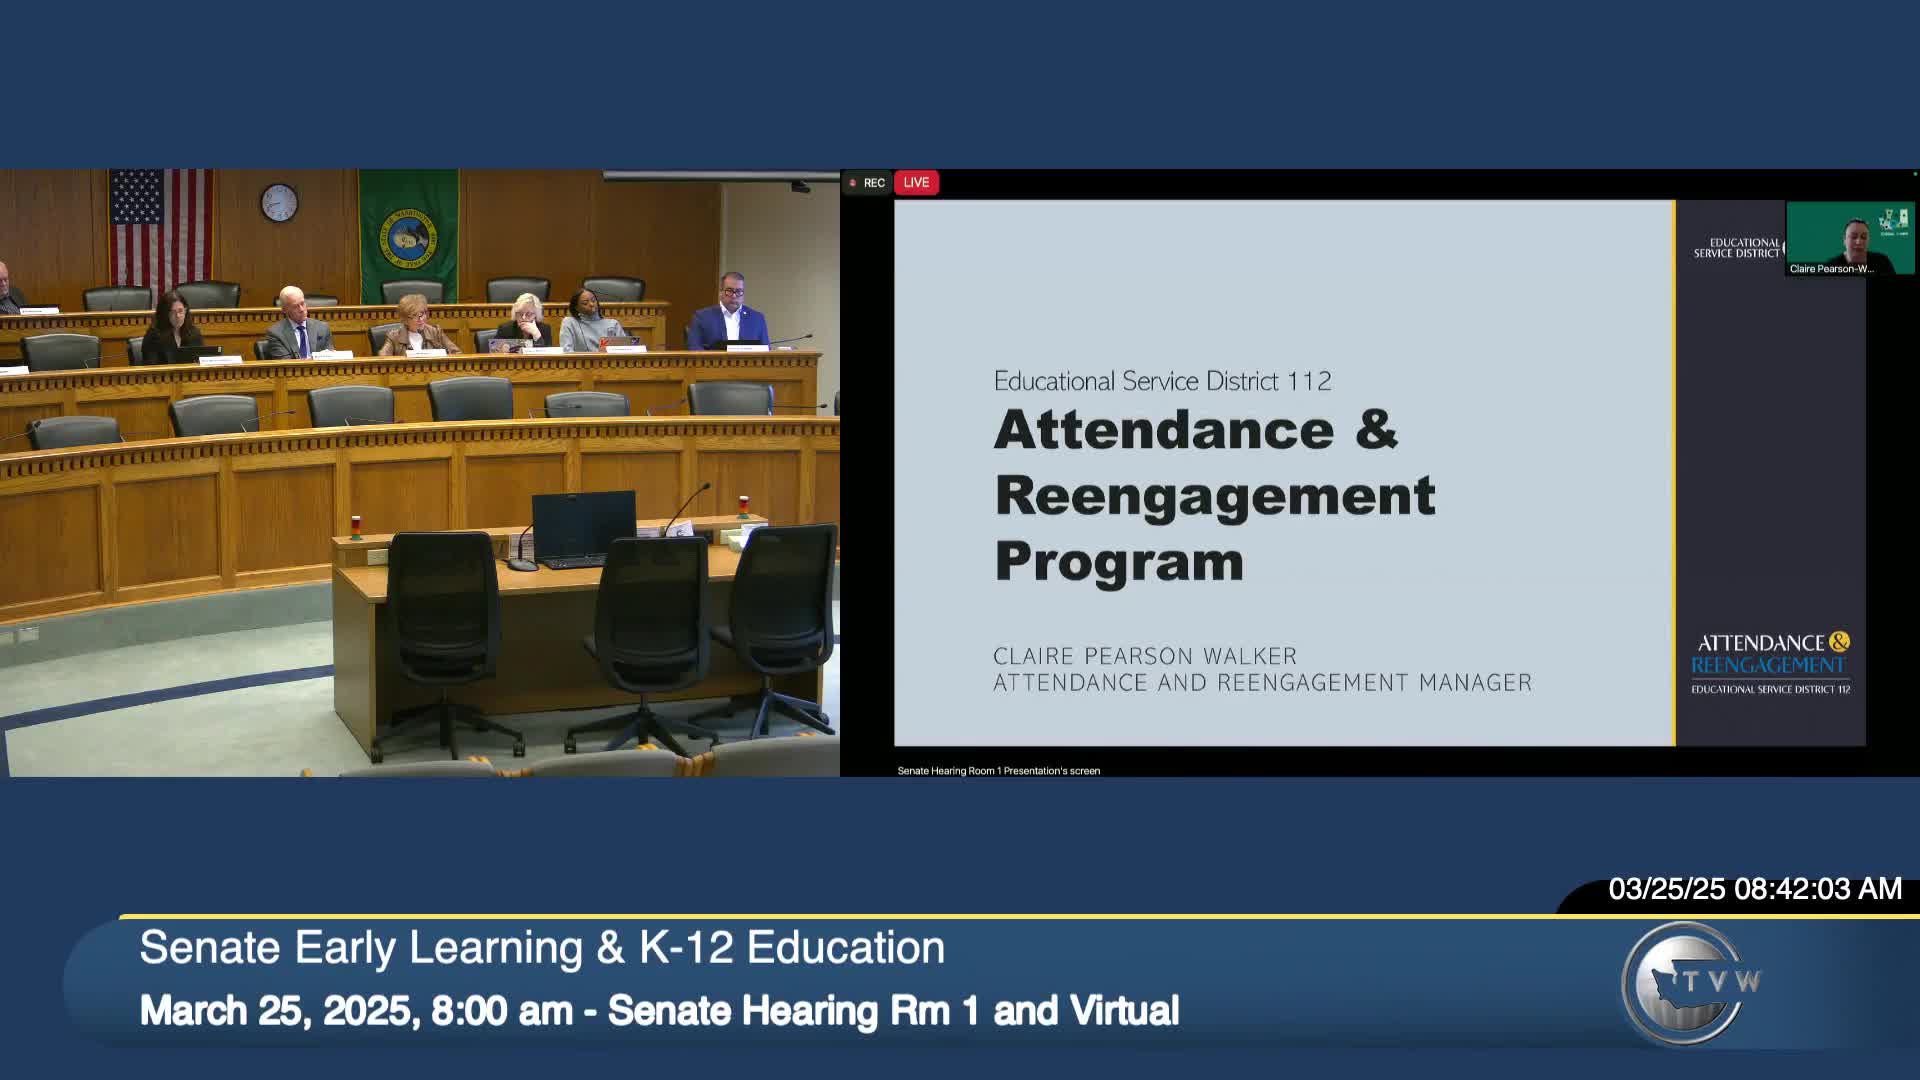The image size is (1920, 1080).
Task: Click the 'EDUCATIONAL SERVICE DISTRICT' header text on slide
Action: [x=1738, y=248]
